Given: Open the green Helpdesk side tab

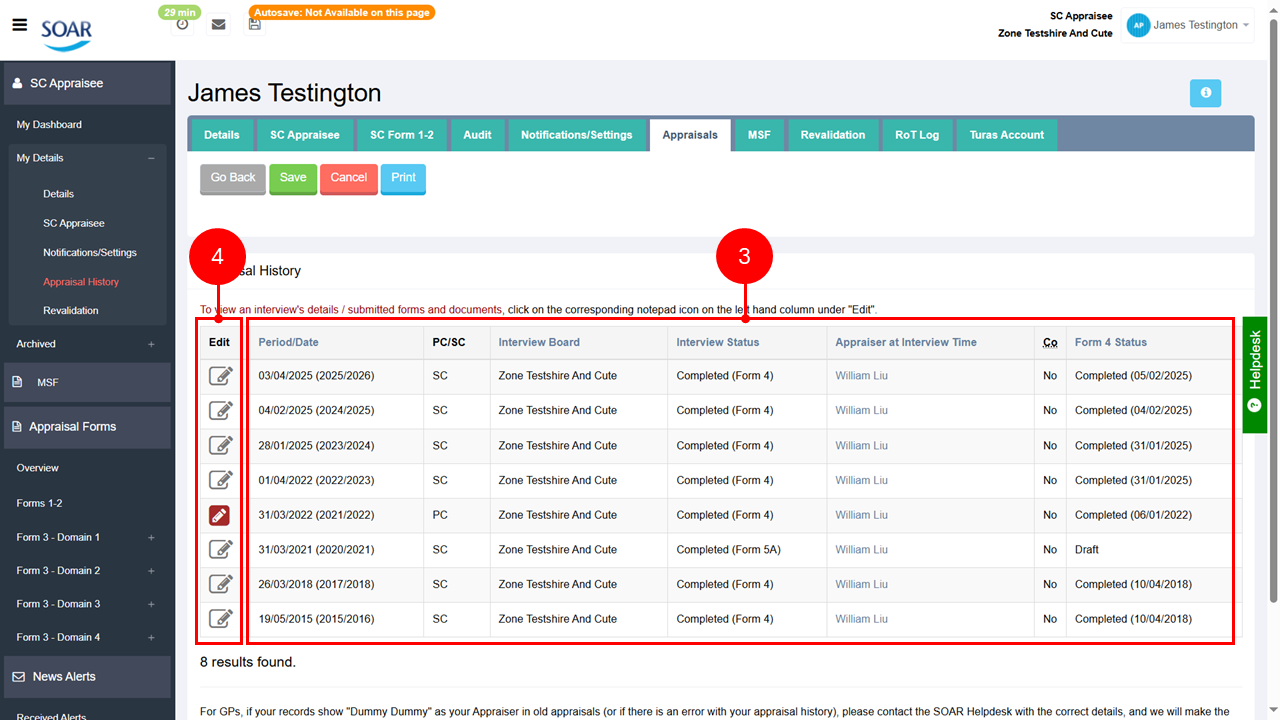Looking at the screenshot, I should tap(1254, 375).
